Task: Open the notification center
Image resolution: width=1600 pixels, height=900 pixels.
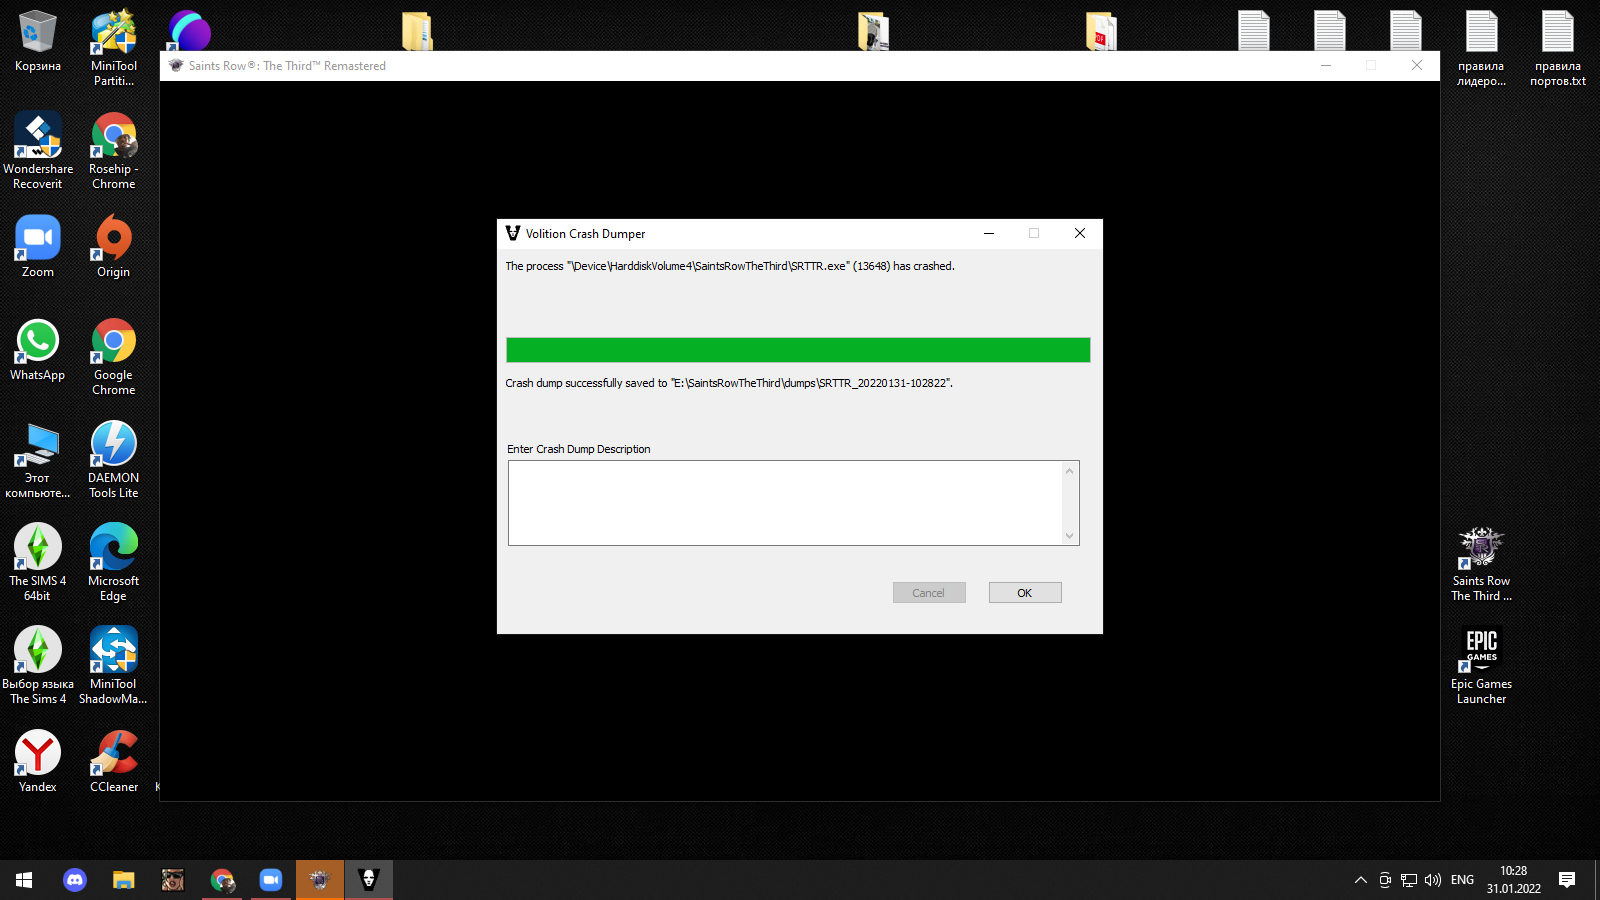Action: coord(1567,880)
